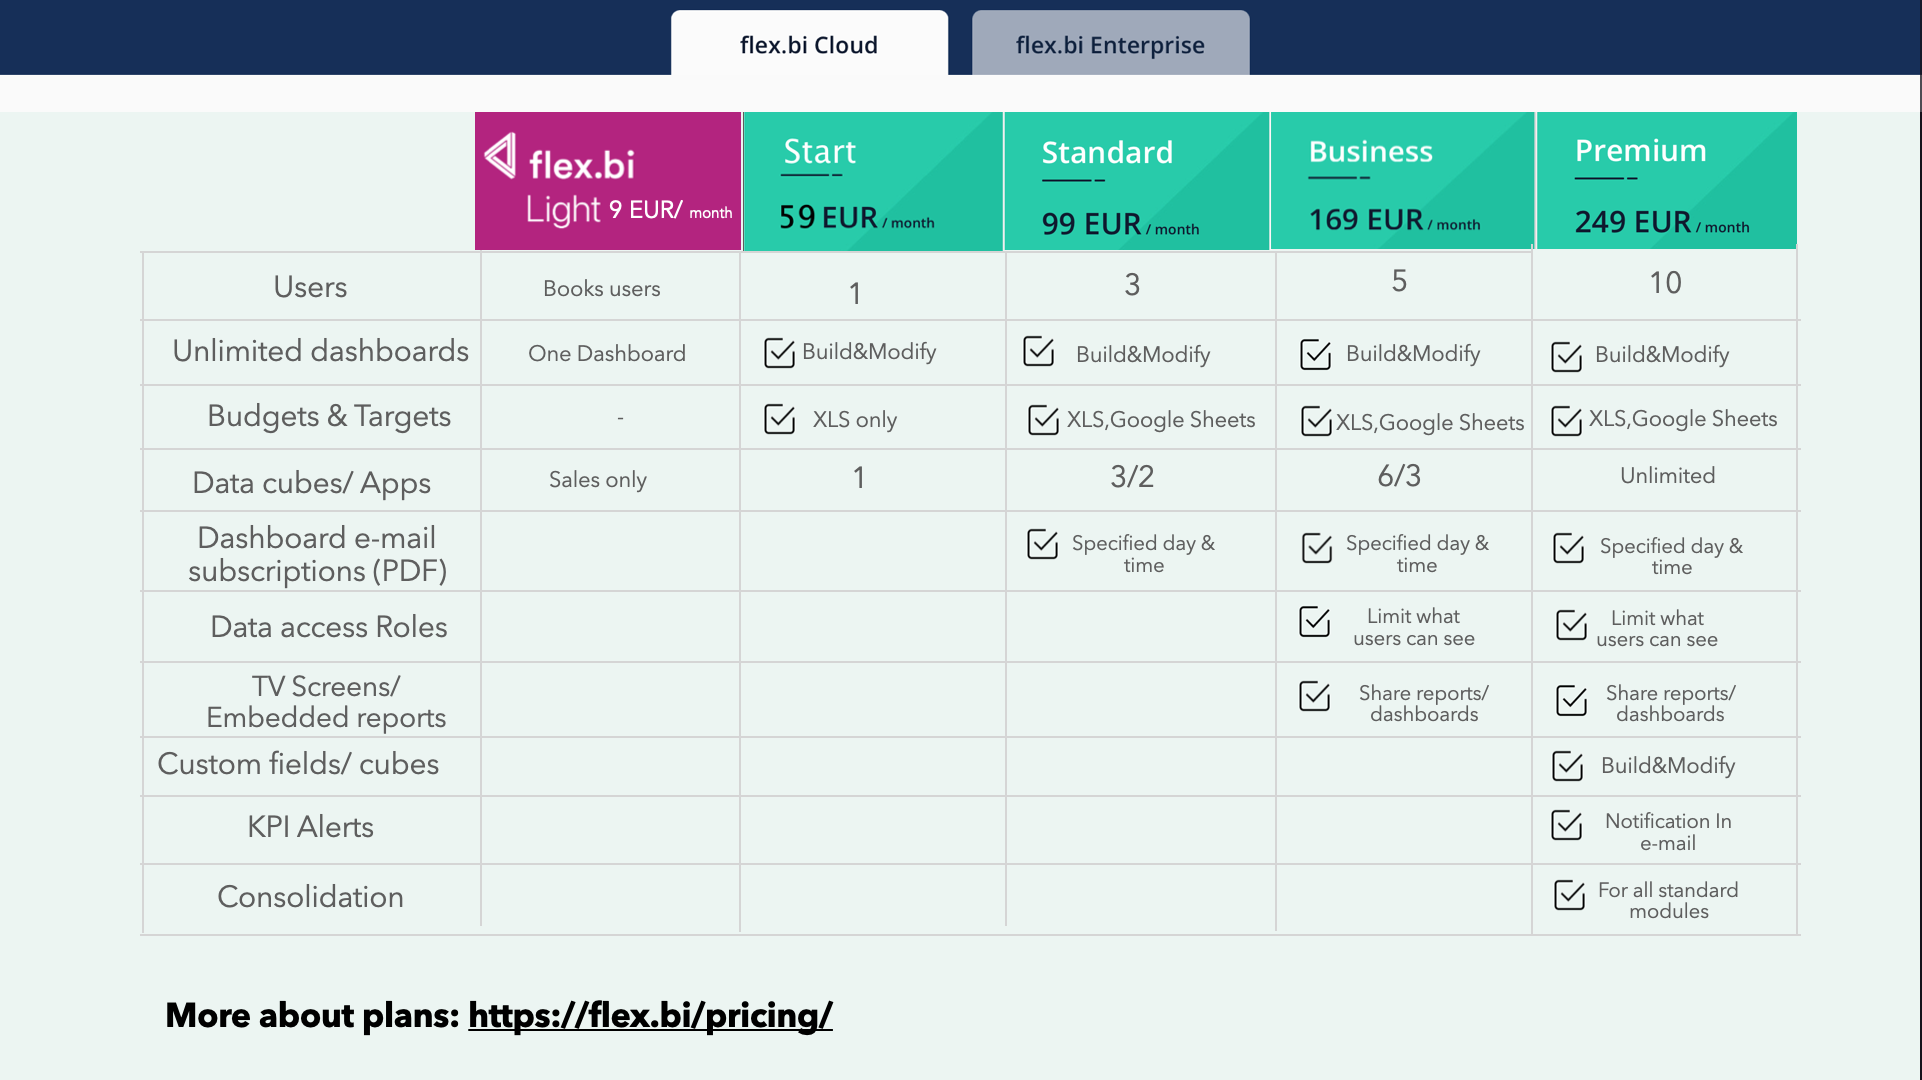Open the flex.bi/pricing link
This screenshot has height=1080, width=1922.
(650, 1015)
